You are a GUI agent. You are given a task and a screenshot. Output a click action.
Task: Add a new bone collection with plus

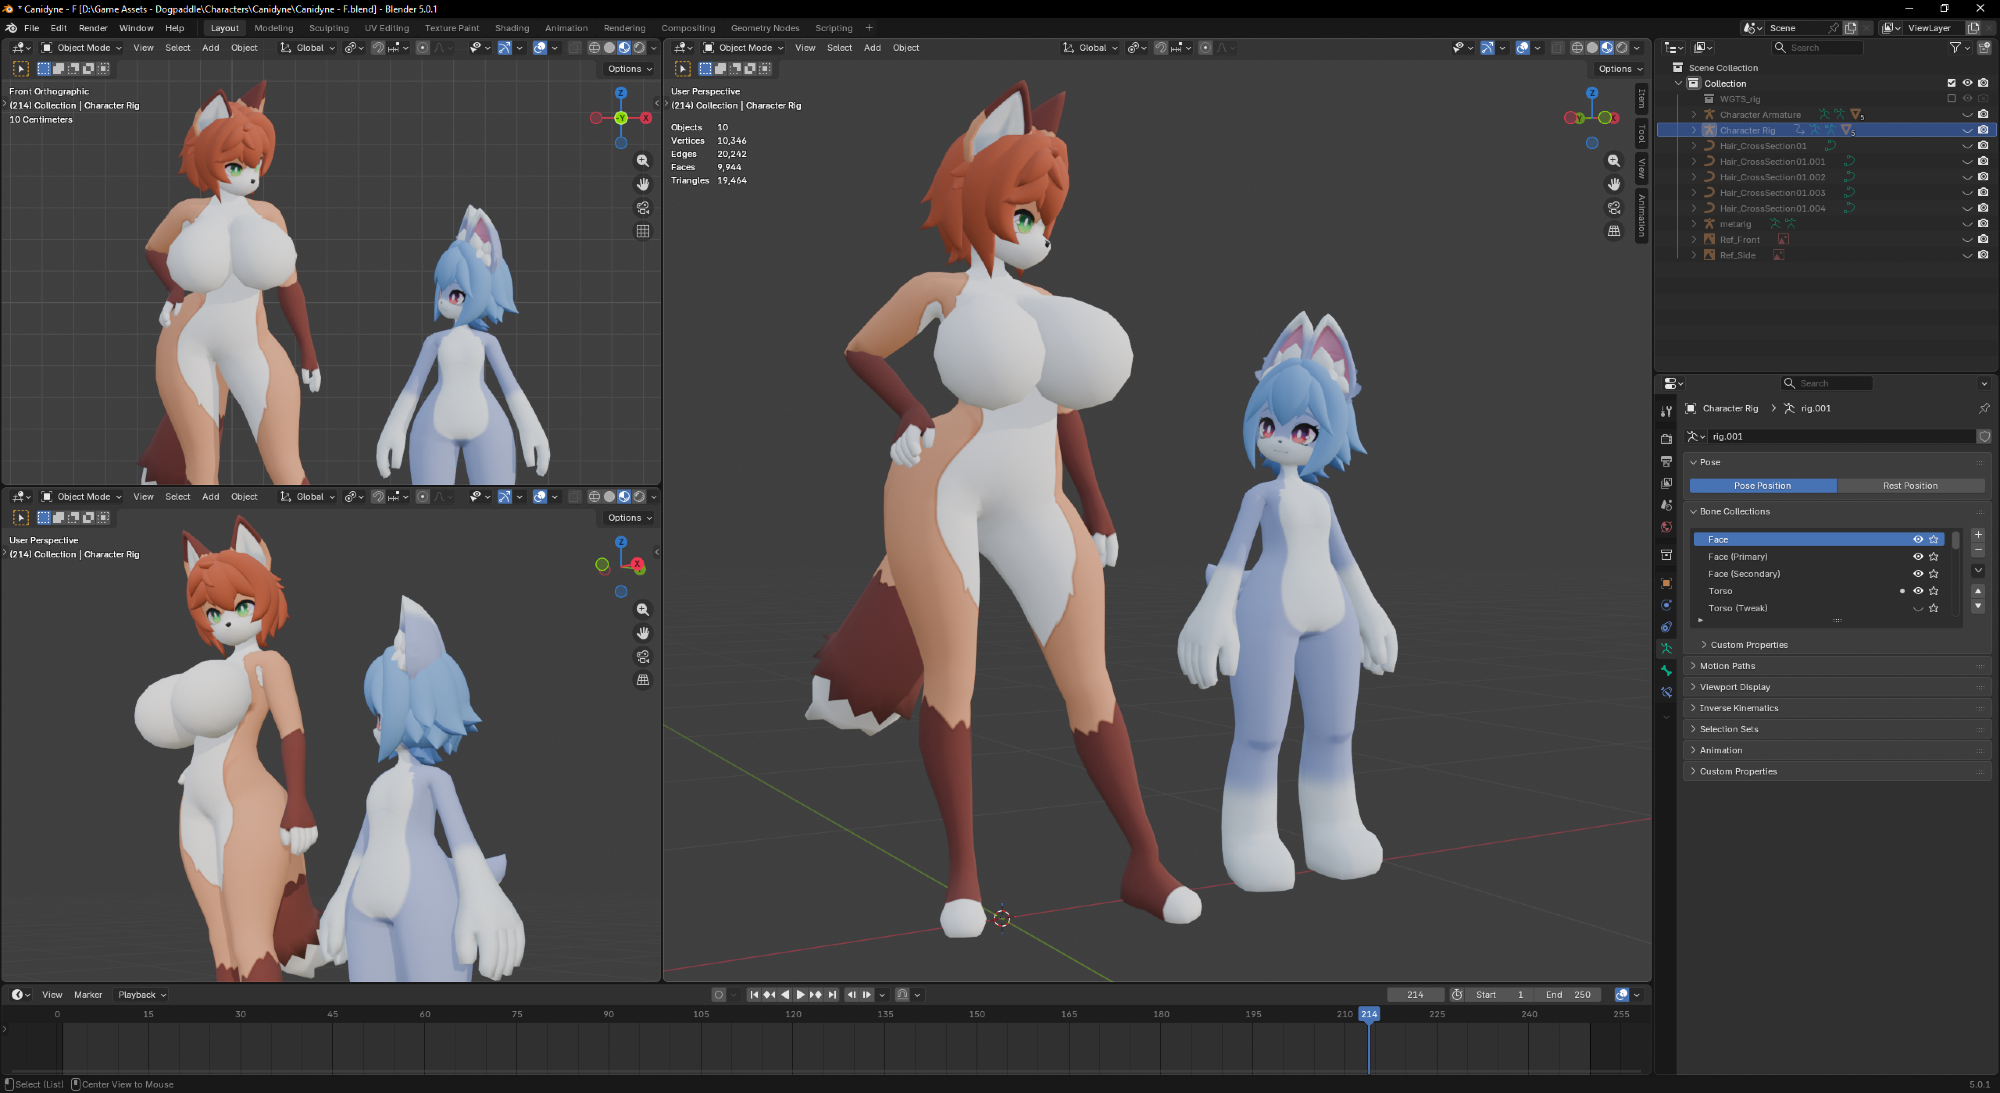coord(1978,535)
